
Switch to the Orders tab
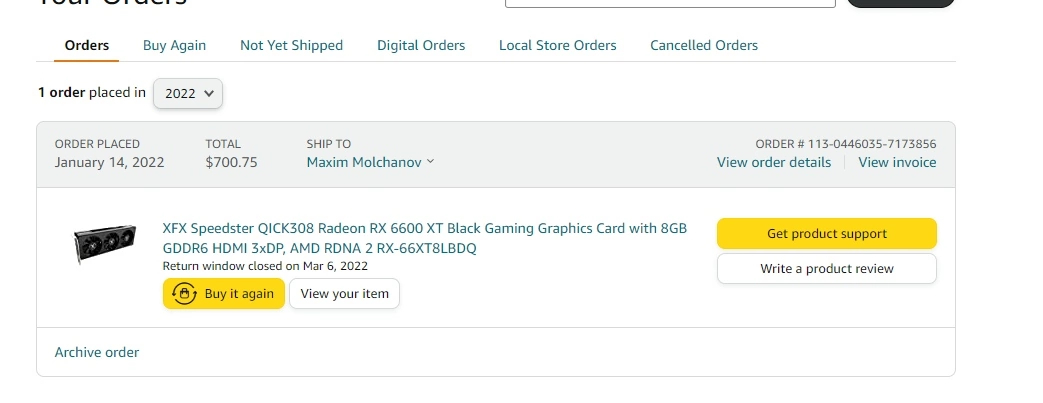(87, 45)
